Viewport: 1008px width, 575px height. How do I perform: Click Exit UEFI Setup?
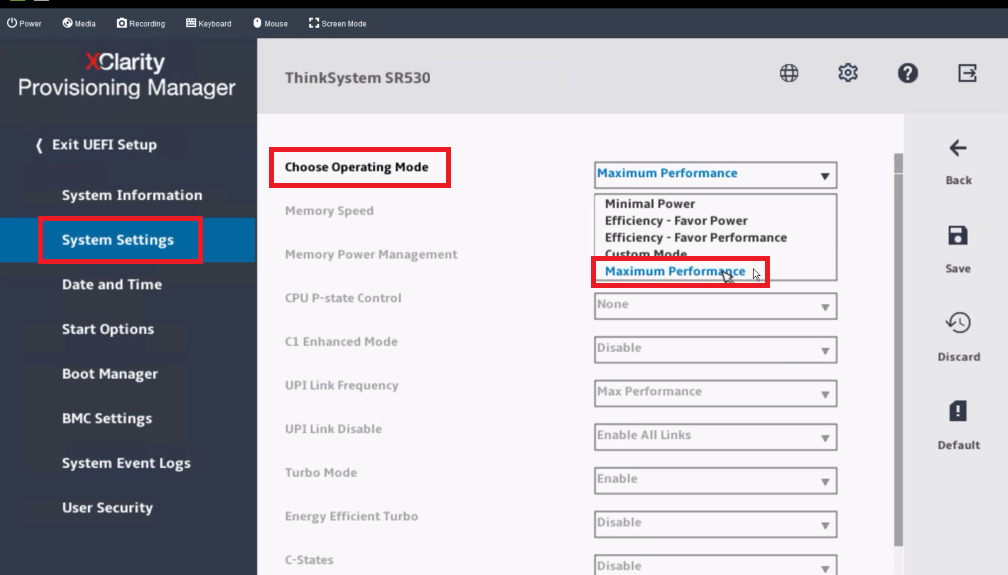pos(96,145)
